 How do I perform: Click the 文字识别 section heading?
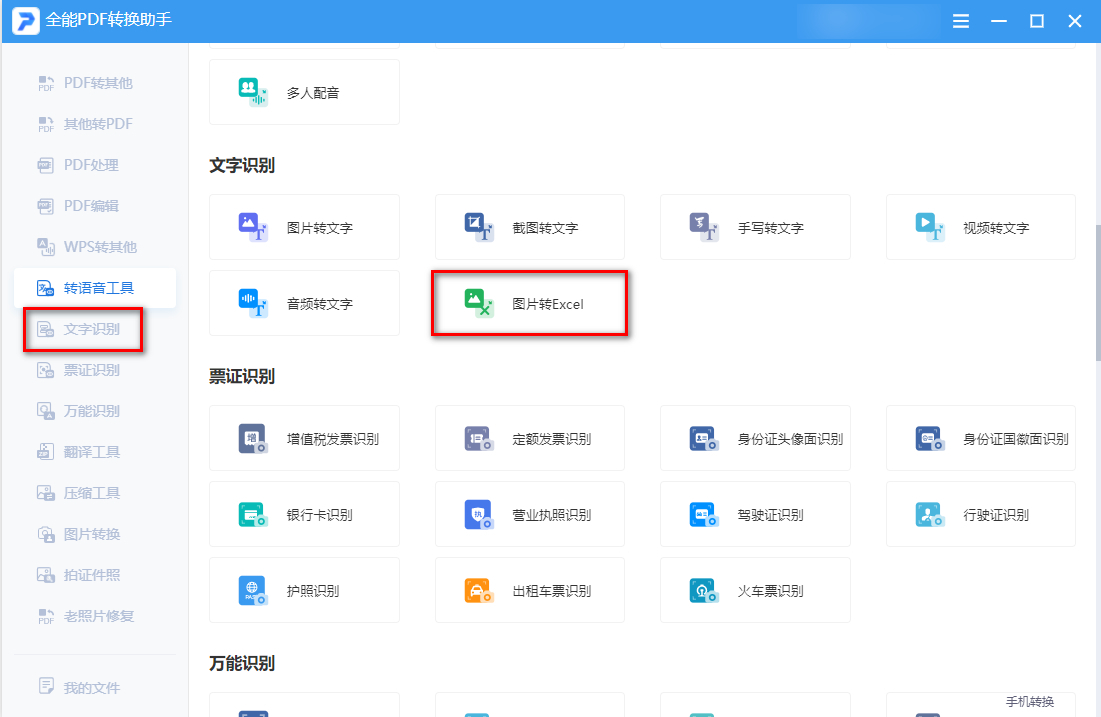pyautogui.click(x=242, y=166)
